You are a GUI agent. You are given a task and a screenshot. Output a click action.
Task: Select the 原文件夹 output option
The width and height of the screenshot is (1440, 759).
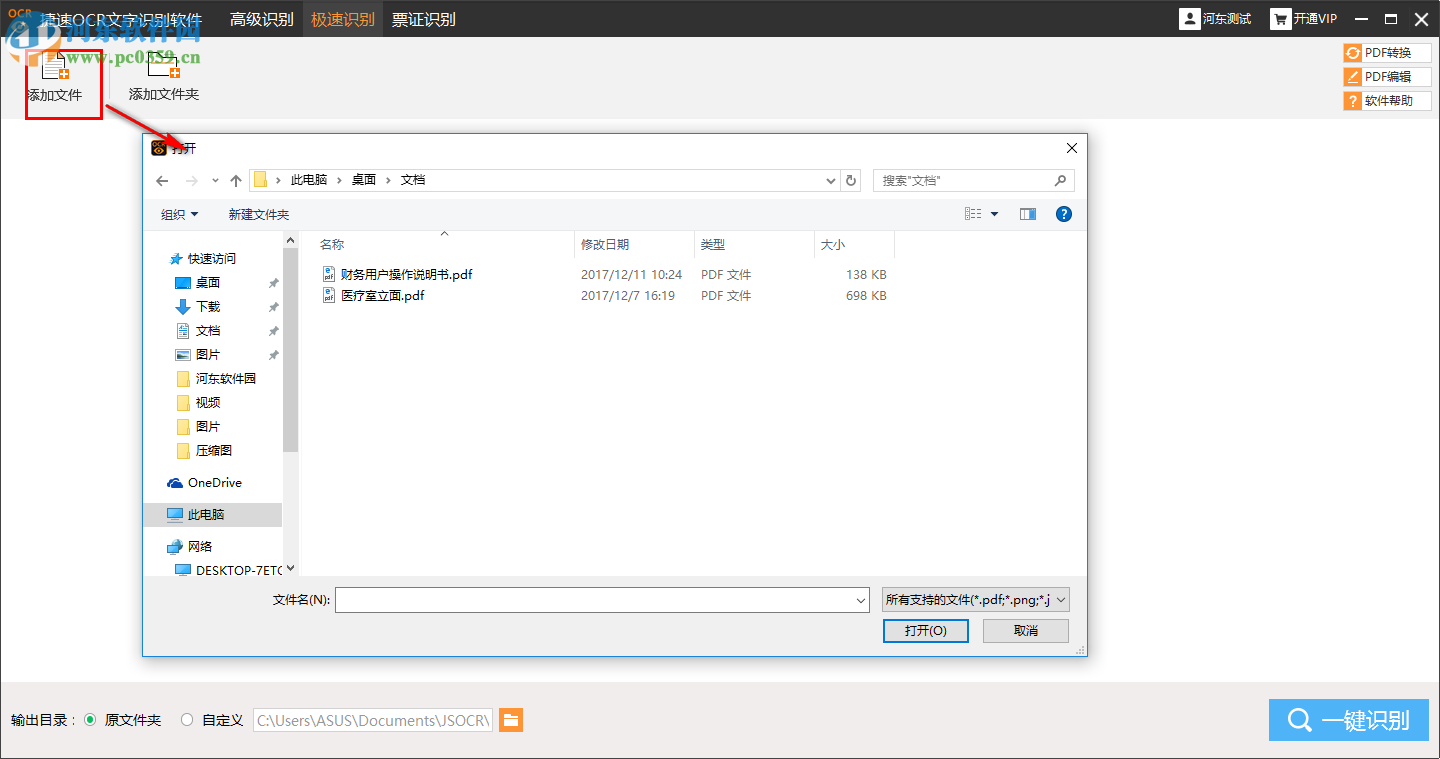point(90,719)
